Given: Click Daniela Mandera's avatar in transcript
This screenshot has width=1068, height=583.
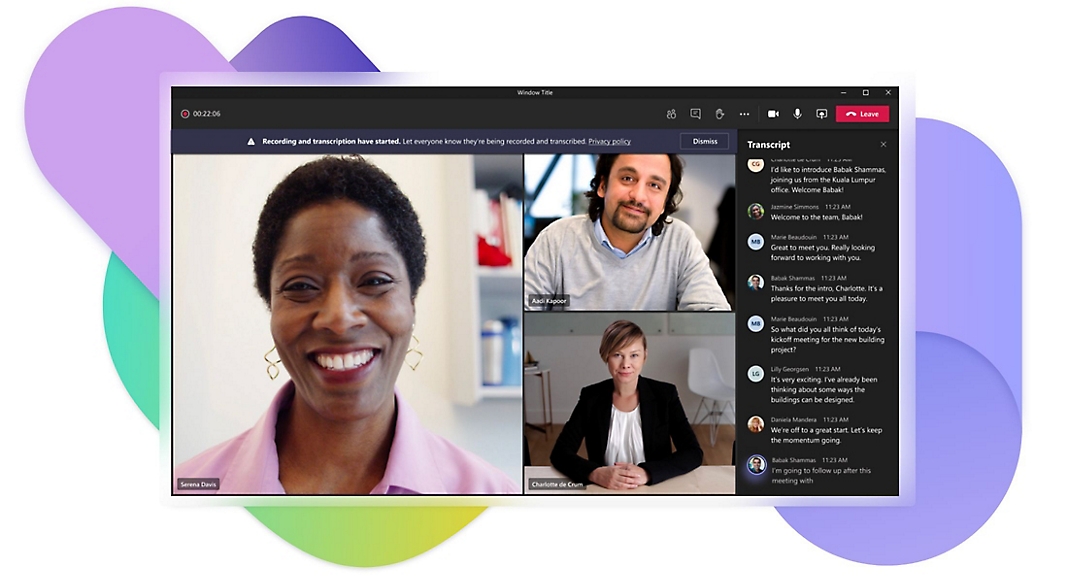Looking at the screenshot, I should pos(756,424).
